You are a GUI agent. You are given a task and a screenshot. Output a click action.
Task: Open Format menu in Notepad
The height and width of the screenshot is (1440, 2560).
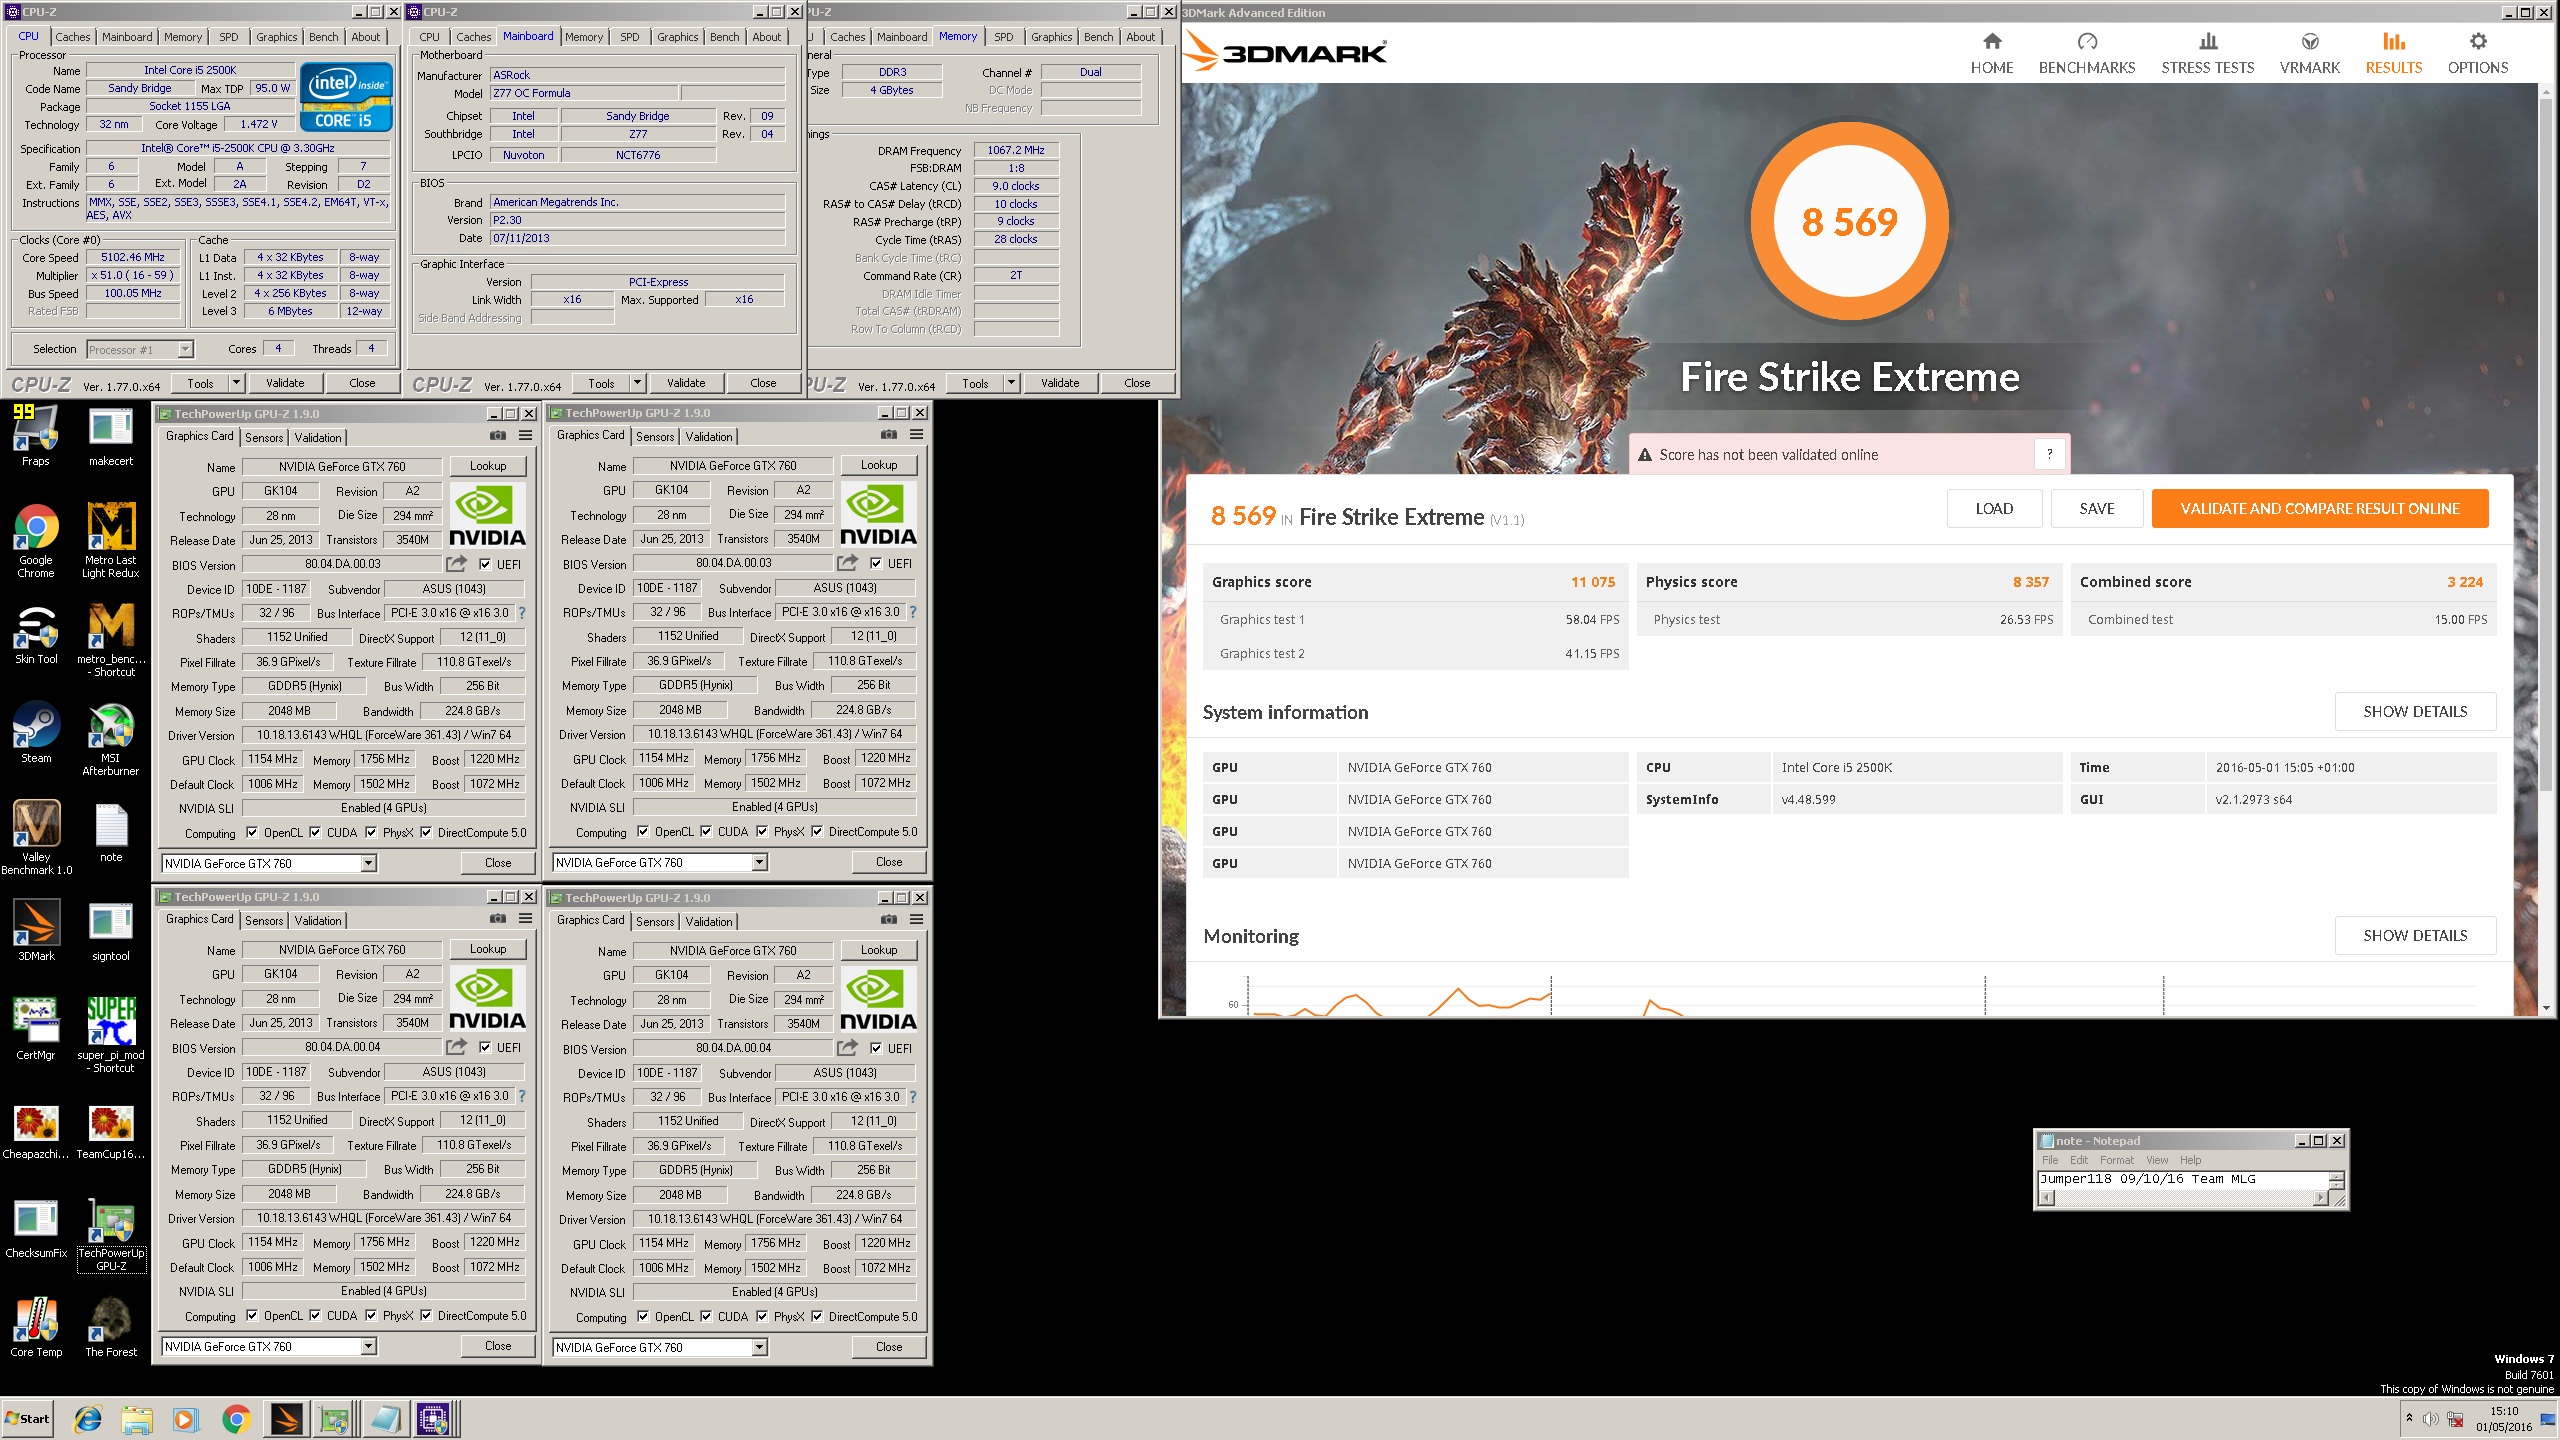tap(2116, 1160)
